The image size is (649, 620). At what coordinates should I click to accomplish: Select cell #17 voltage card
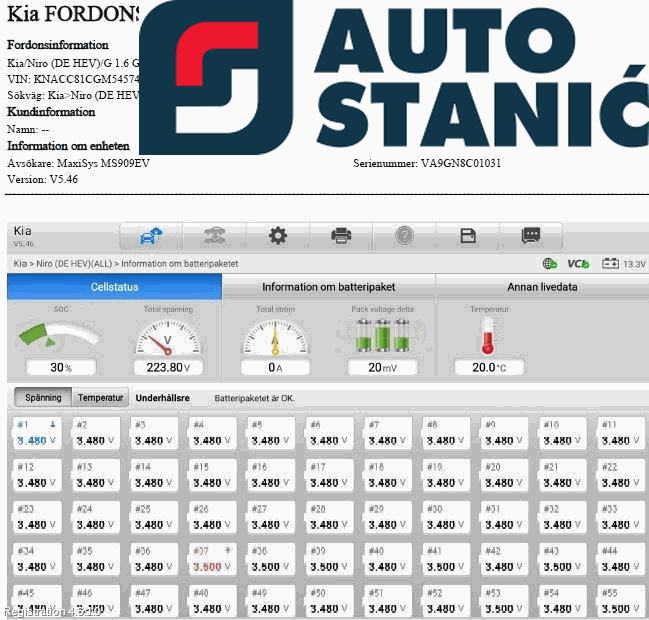point(329,475)
